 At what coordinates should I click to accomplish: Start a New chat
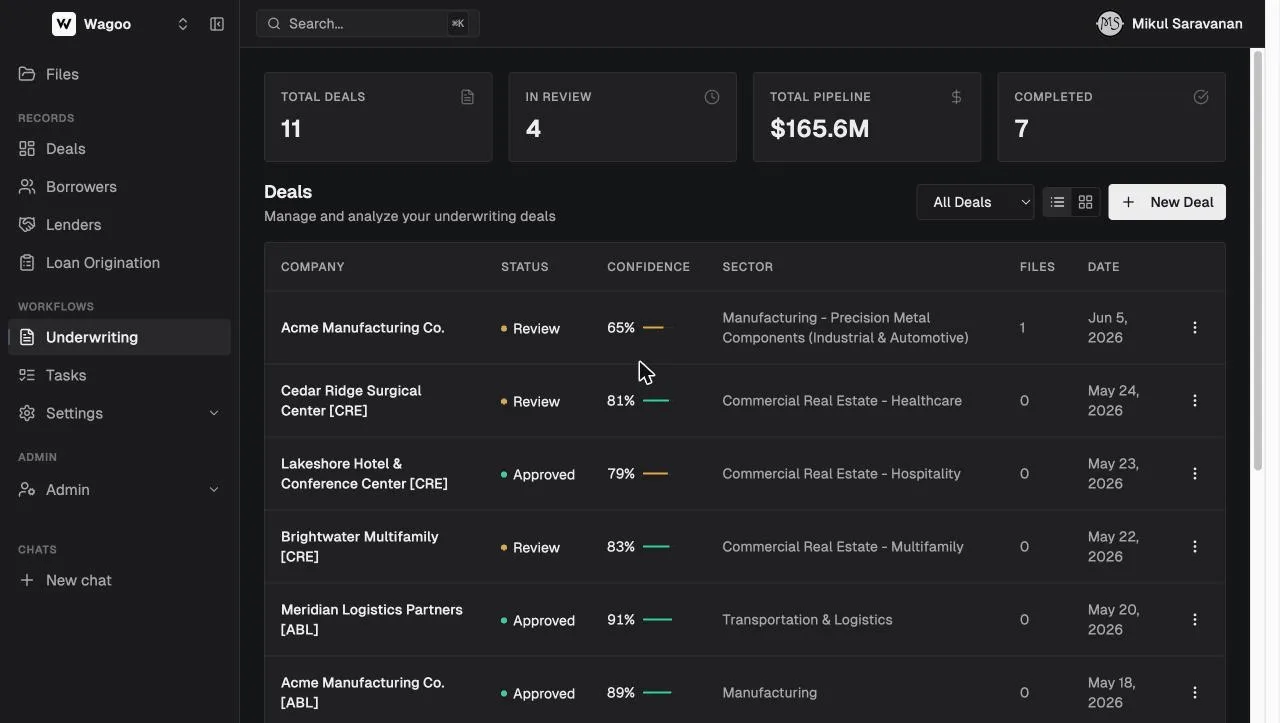[119, 580]
